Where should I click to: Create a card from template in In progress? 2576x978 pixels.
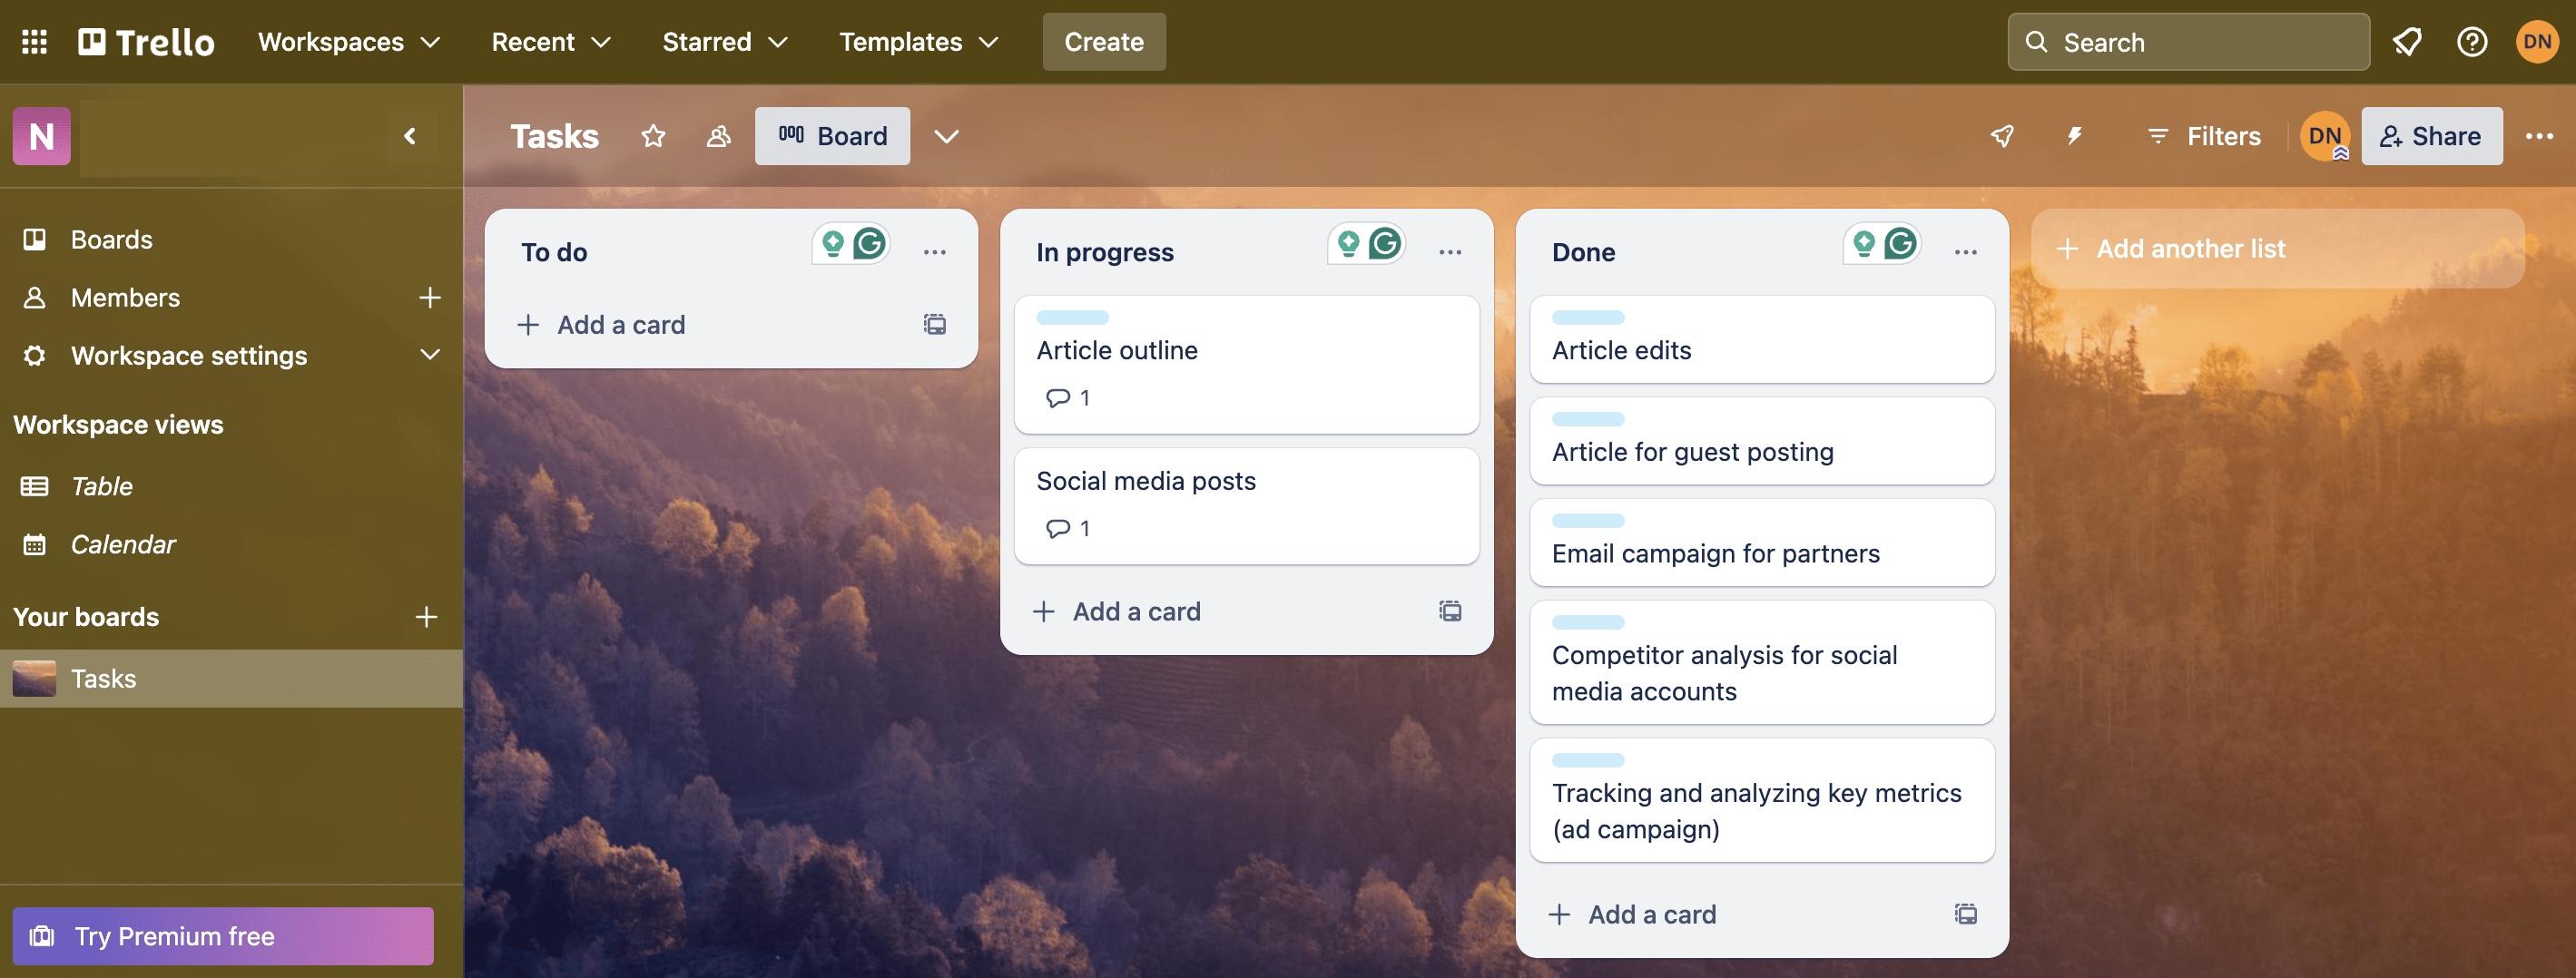[1450, 611]
